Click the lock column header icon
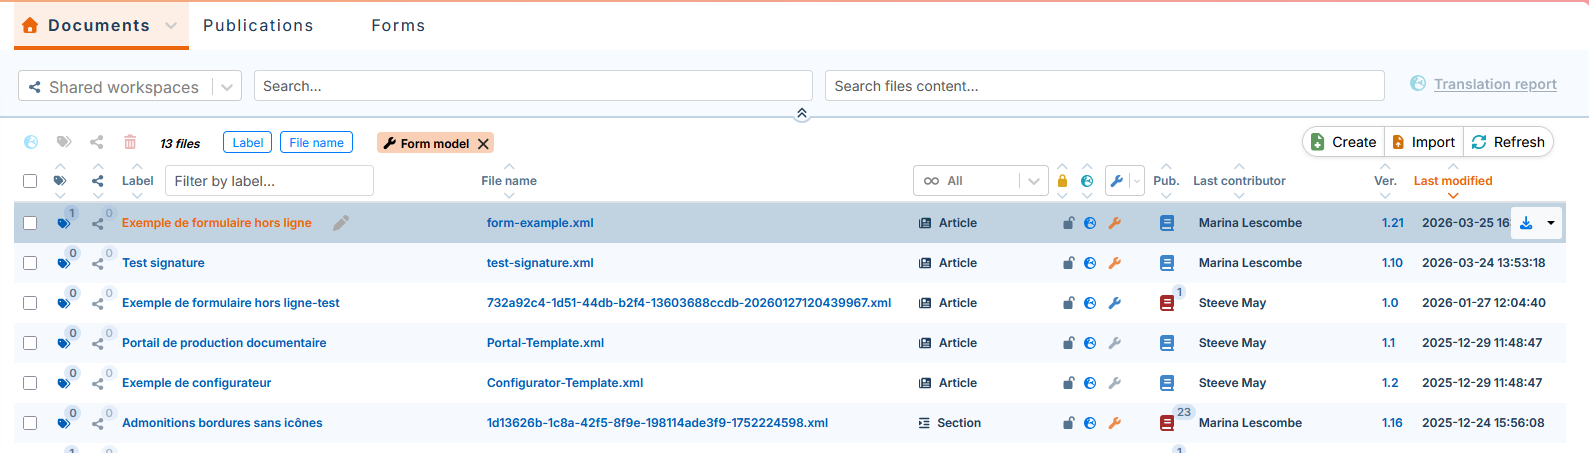This screenshot has width=1589, height=453. (x=1062, y=181)
